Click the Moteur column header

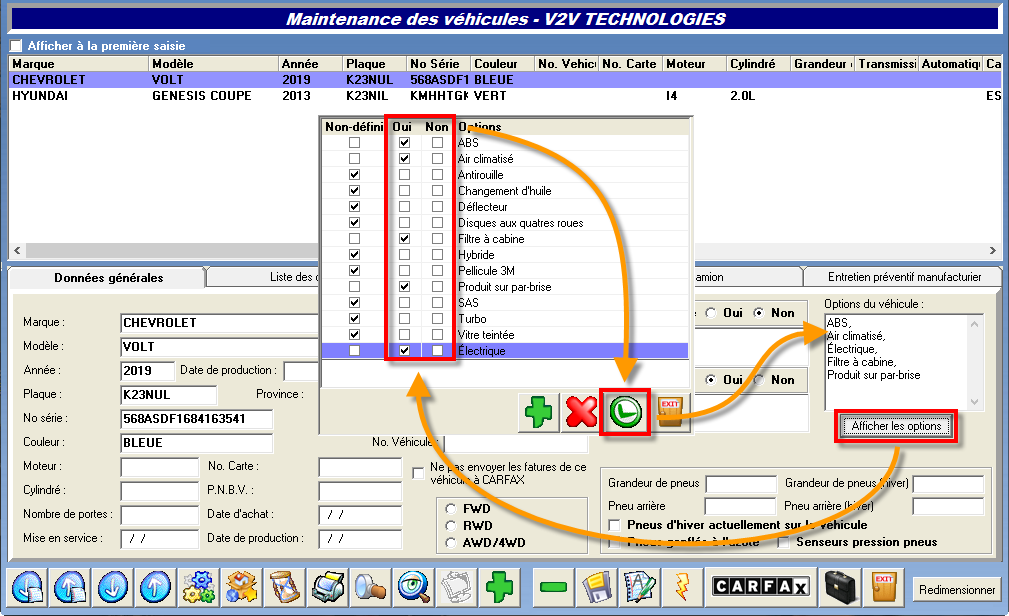point(694,64)
